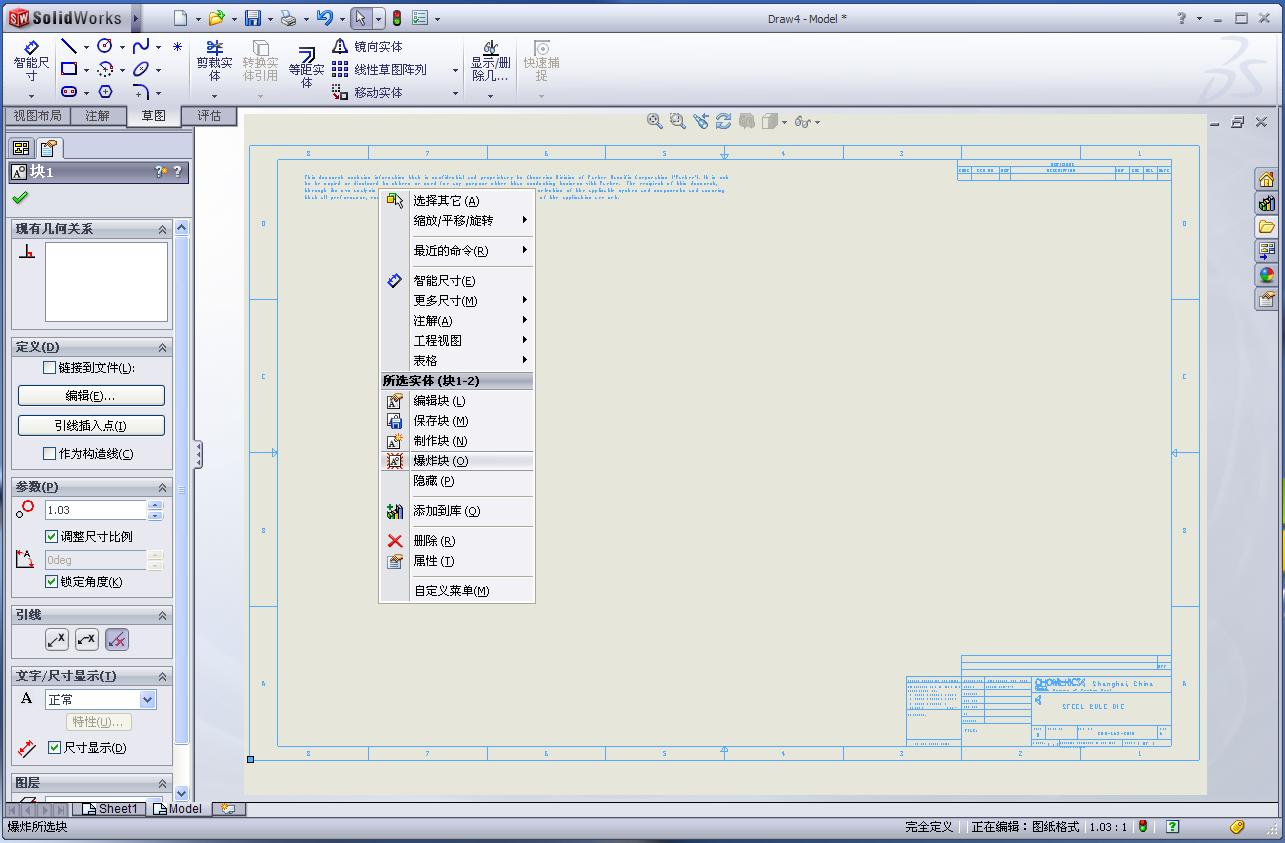Image resolution: width=1285 pixels, height=843 pixels.
Task: Click the Print icon
Action: pos(288,18)
